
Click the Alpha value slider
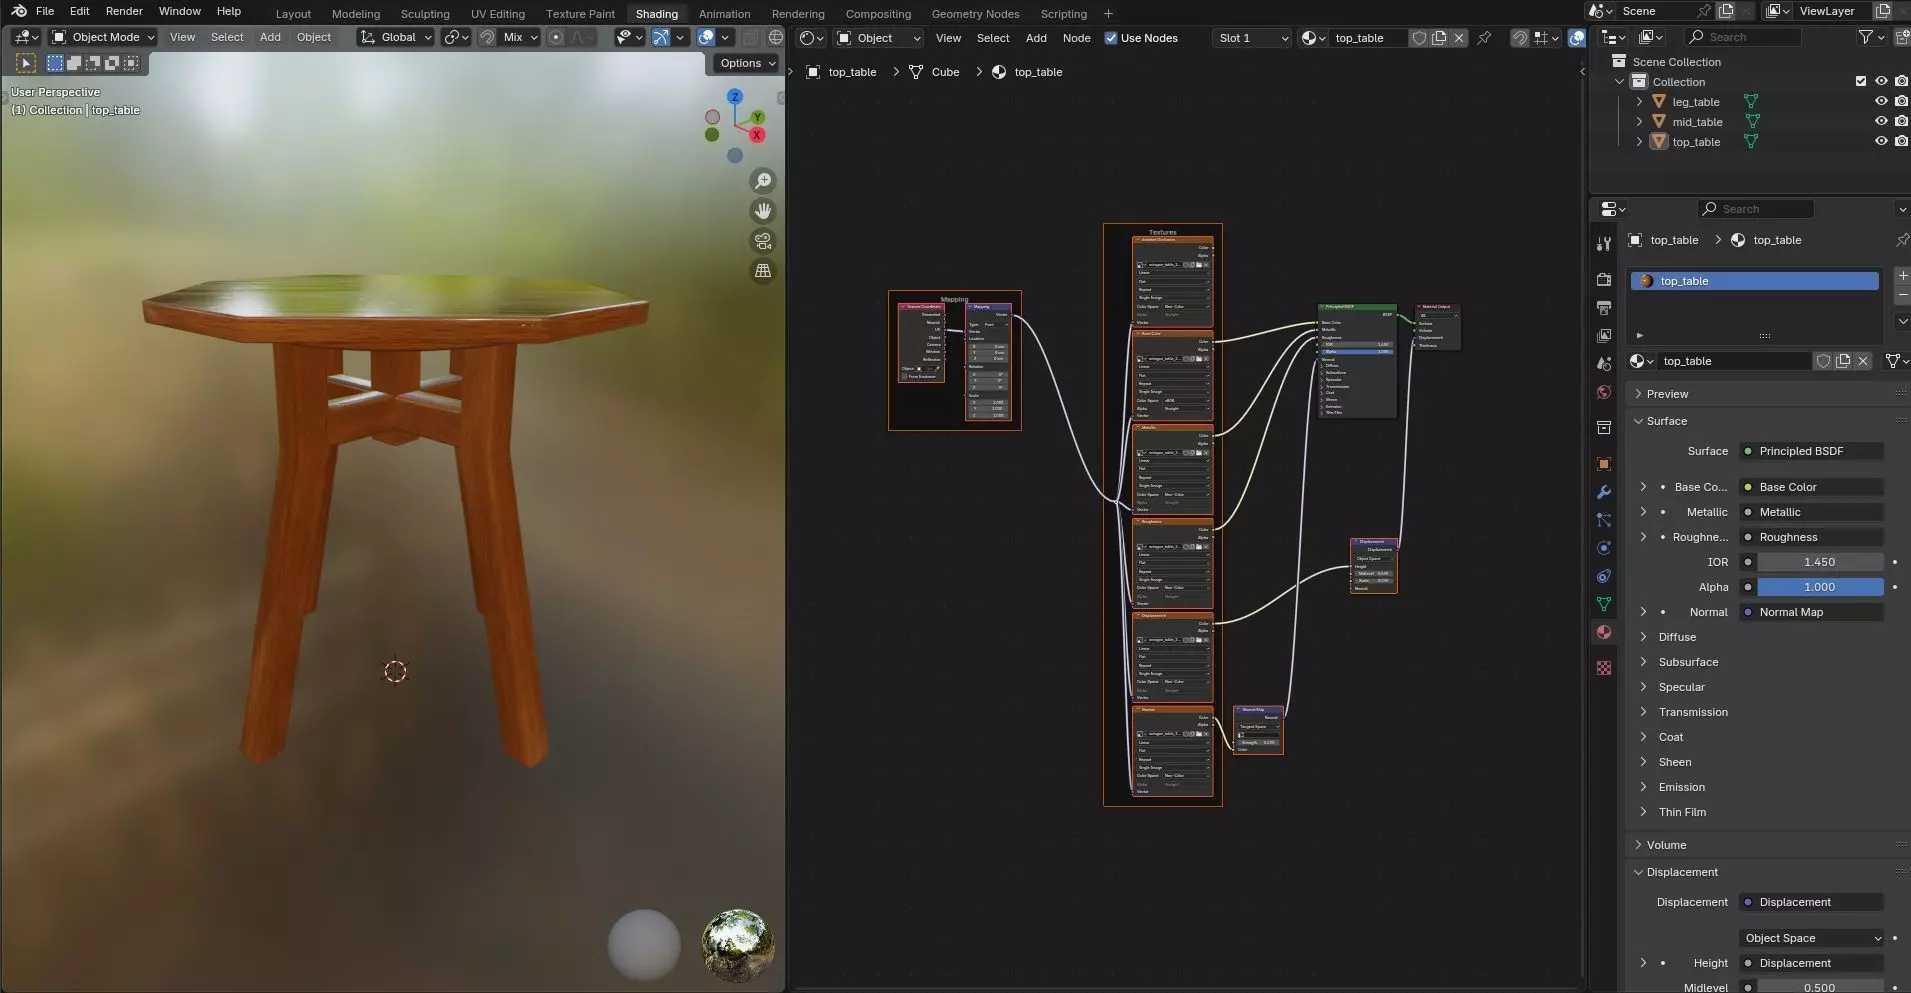(x=1819, y=587)
